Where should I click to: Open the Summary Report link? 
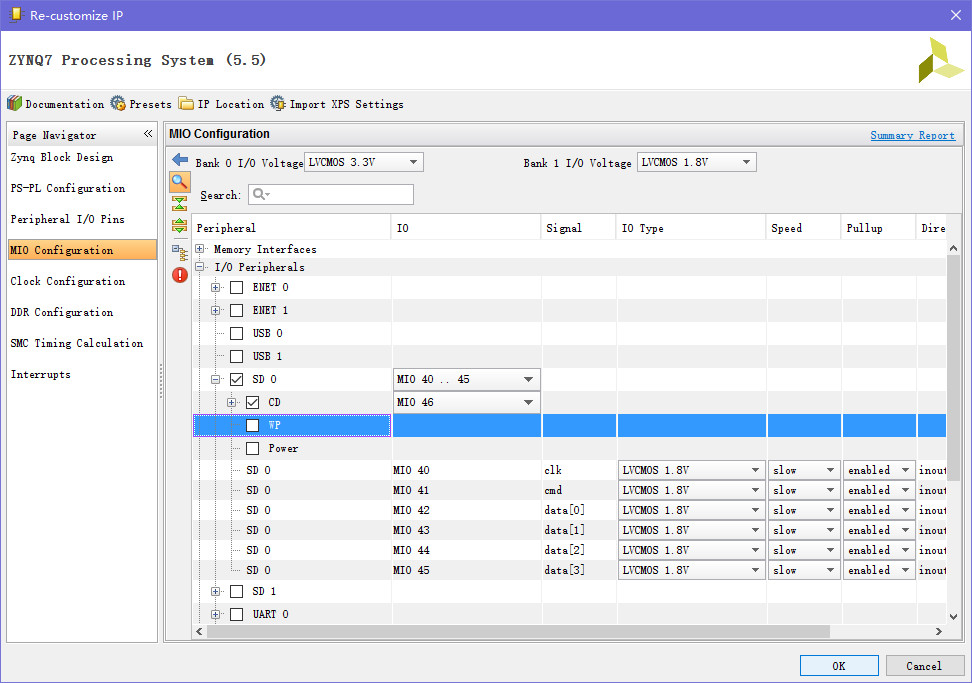click(912, 135)
